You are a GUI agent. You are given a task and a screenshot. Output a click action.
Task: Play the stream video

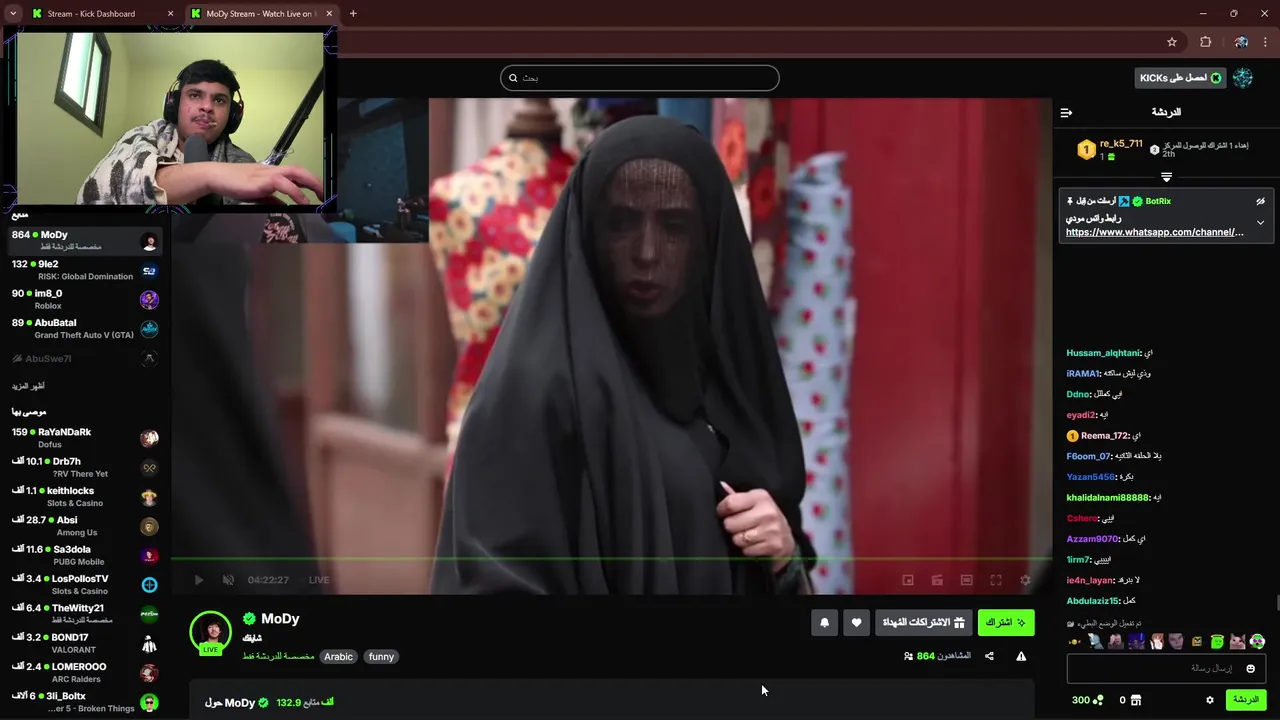coord(199,580)
